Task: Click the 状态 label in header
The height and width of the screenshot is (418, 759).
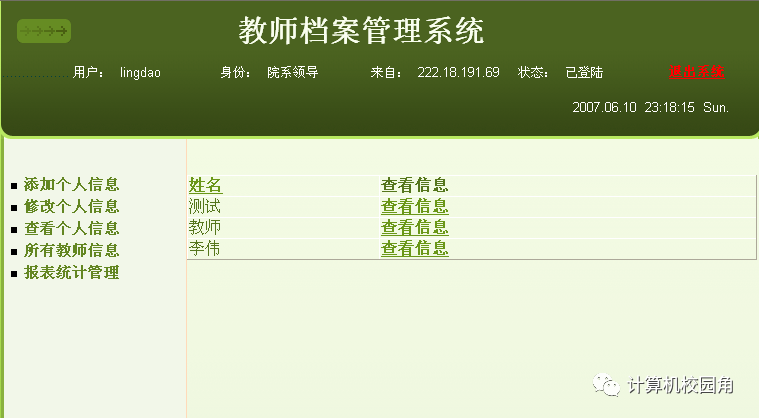Action: (533, 73)
